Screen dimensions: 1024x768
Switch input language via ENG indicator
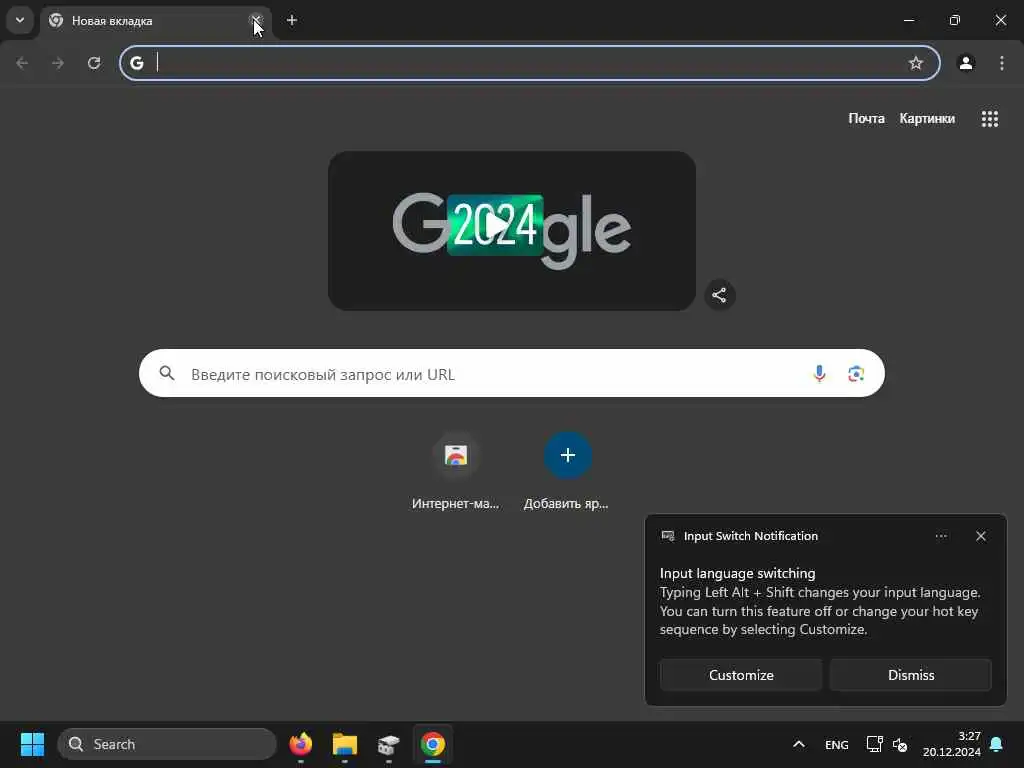click(837, 744)
